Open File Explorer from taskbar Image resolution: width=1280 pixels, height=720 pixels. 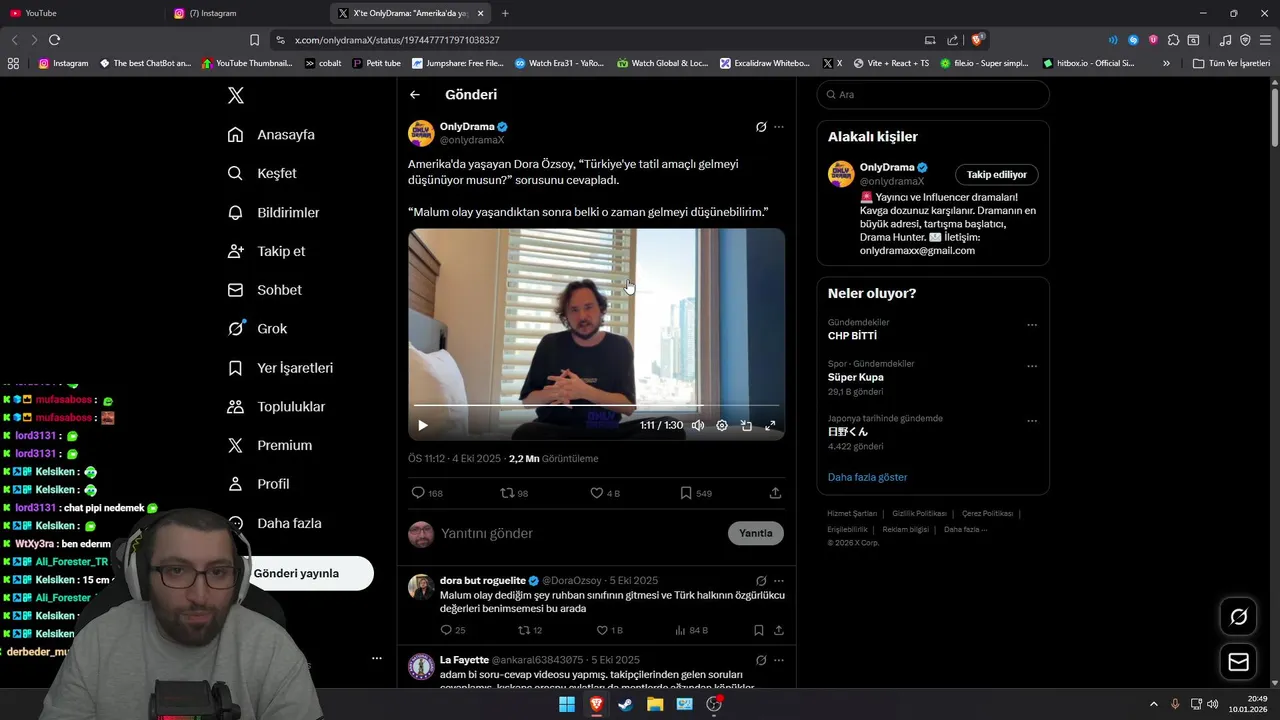[x=655, y=704]
